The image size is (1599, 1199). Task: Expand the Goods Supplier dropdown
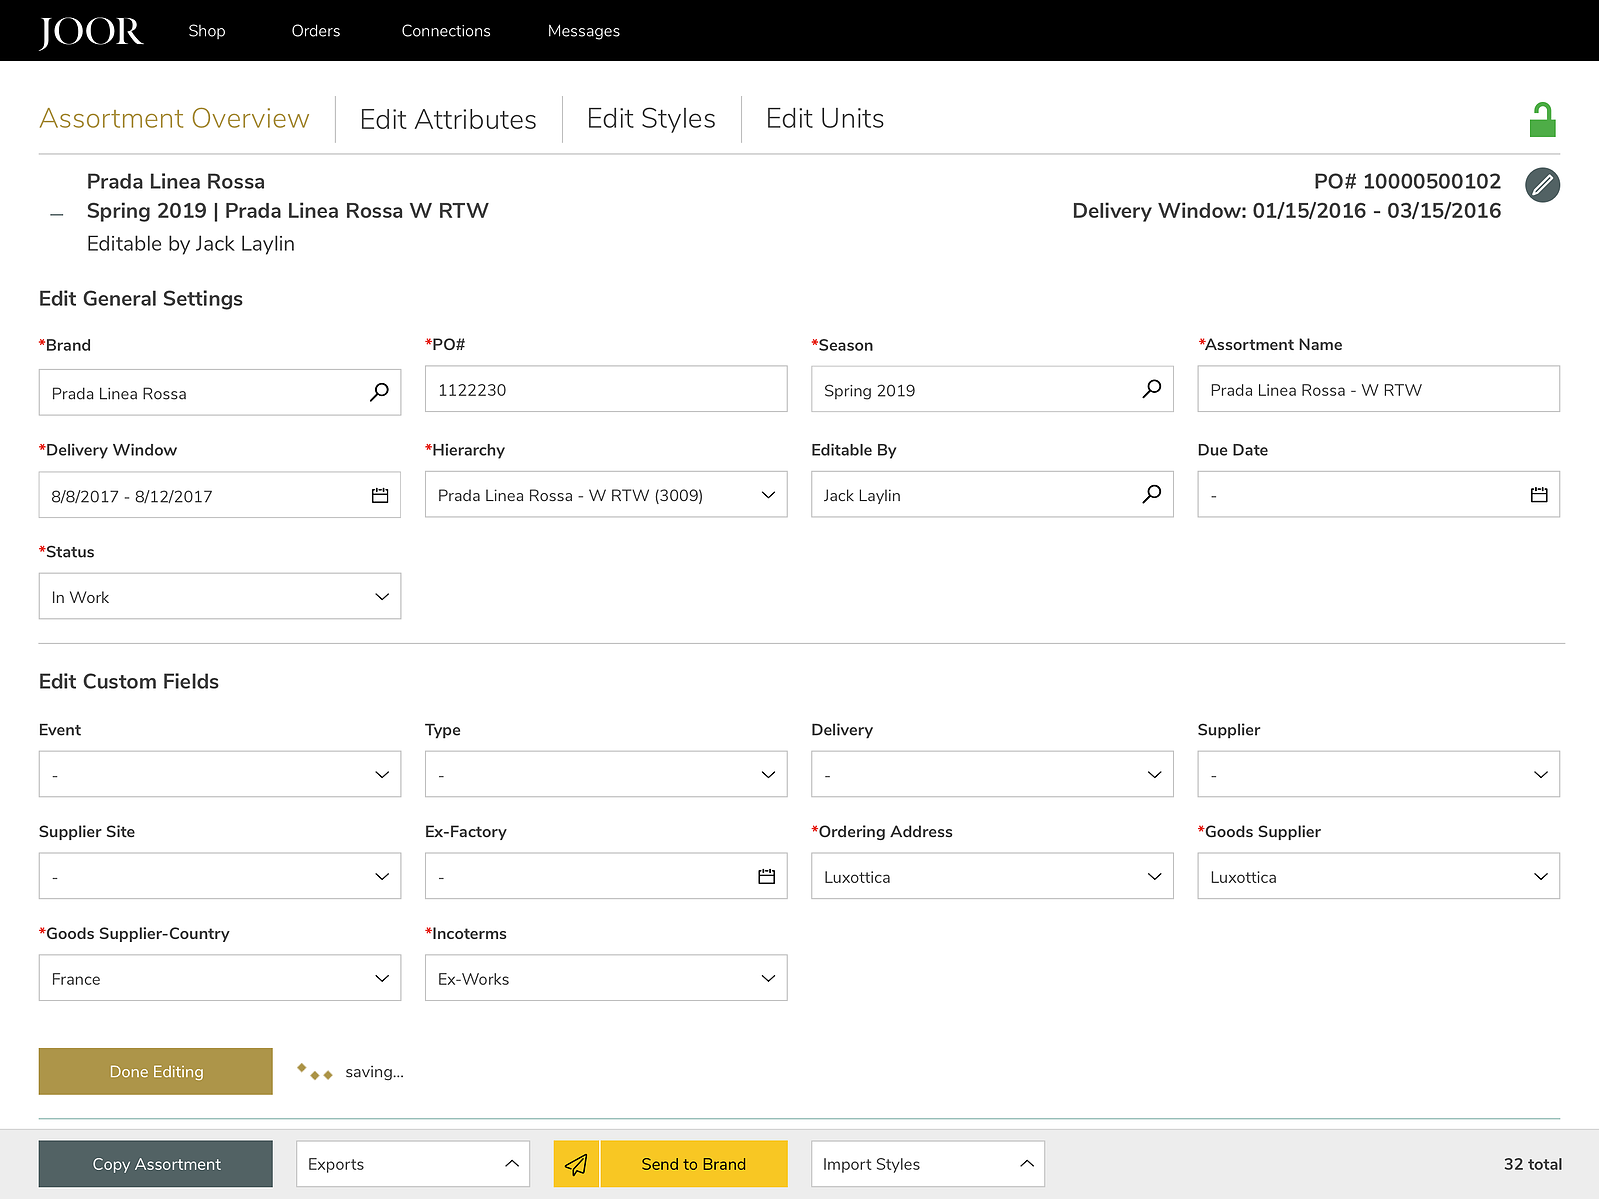(x=1379, y=876)
